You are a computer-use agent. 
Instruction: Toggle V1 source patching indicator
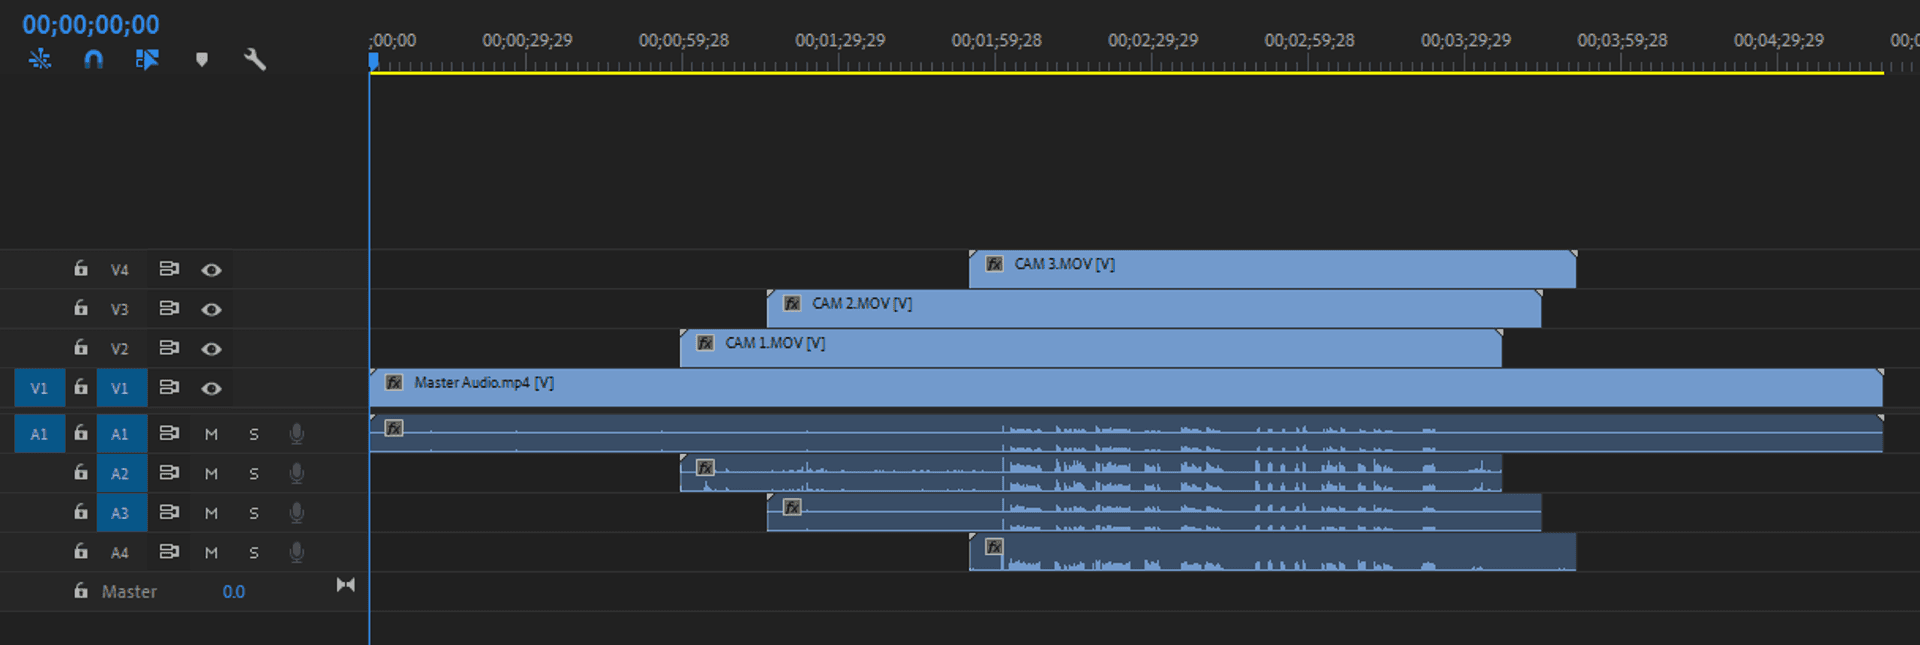tap(39, 388)
